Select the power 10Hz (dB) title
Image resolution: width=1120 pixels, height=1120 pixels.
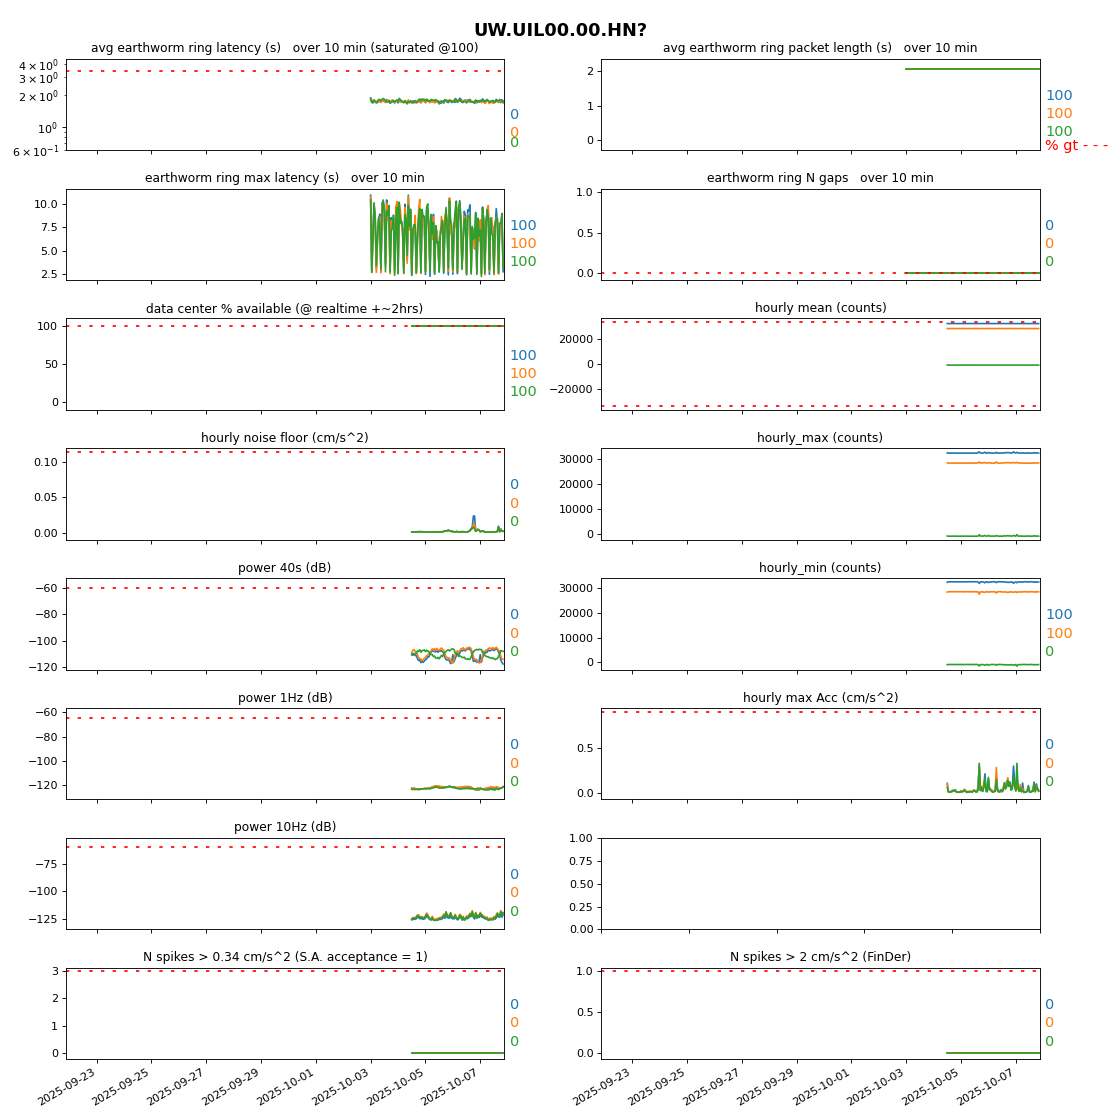click(285, 827)
